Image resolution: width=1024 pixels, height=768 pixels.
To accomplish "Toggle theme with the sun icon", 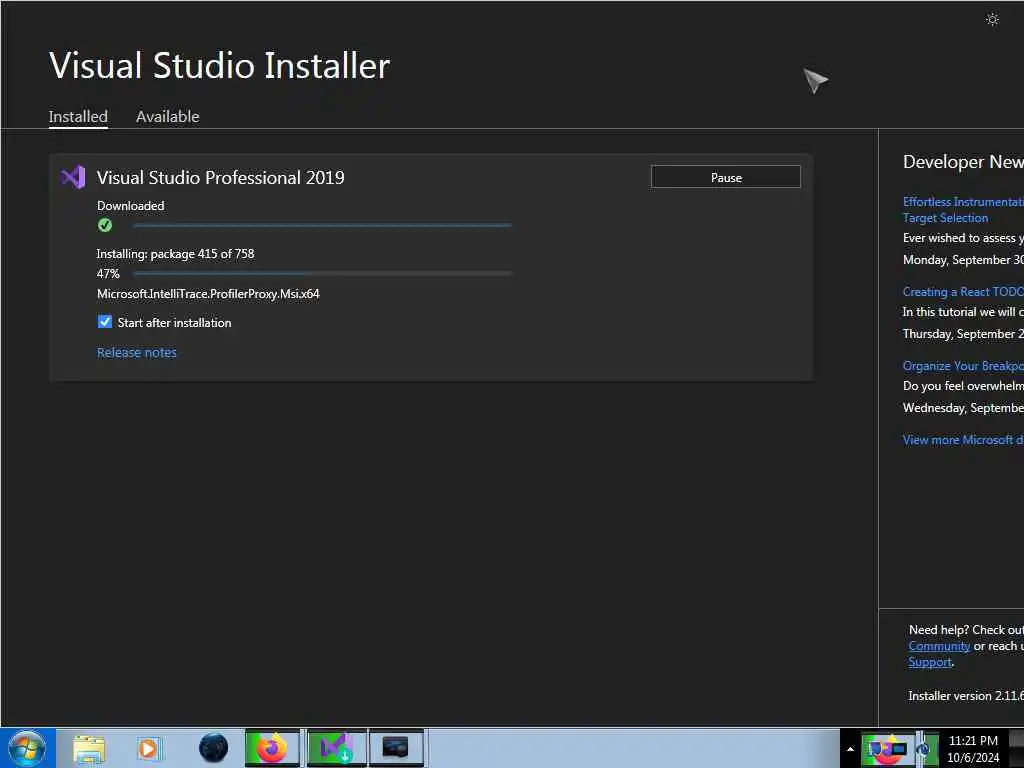I will coord(992,20).
